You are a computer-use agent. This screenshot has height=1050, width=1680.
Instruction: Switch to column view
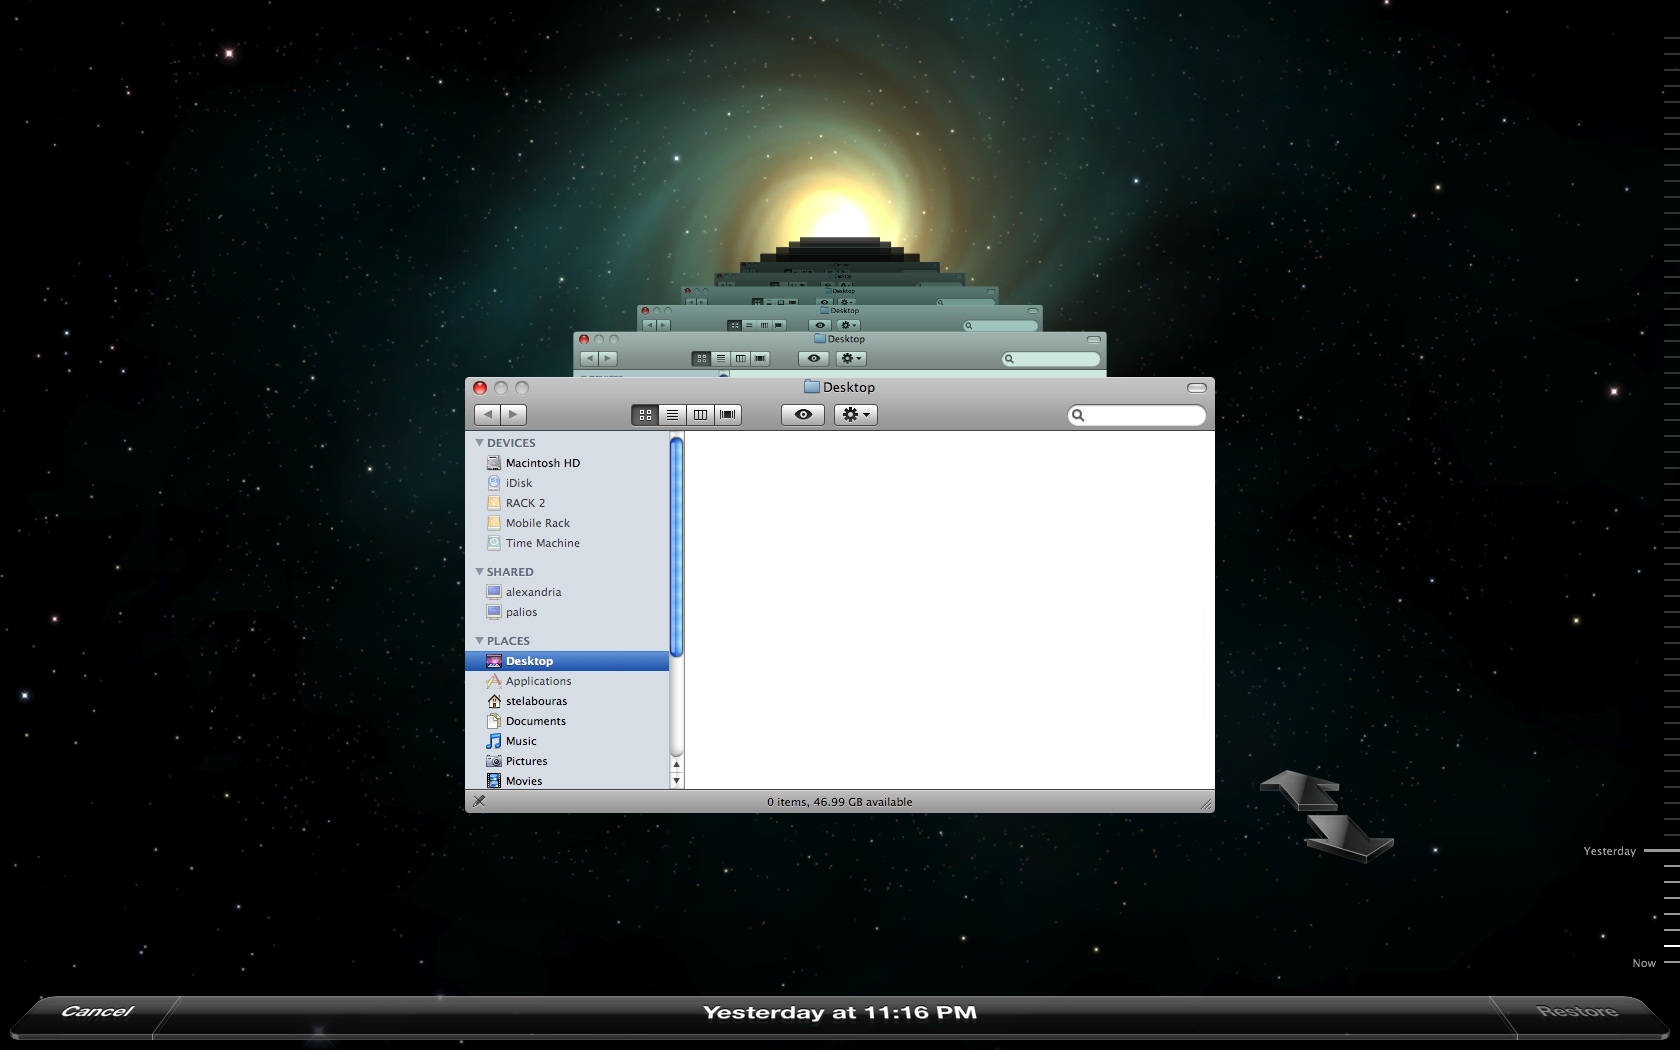700,415
